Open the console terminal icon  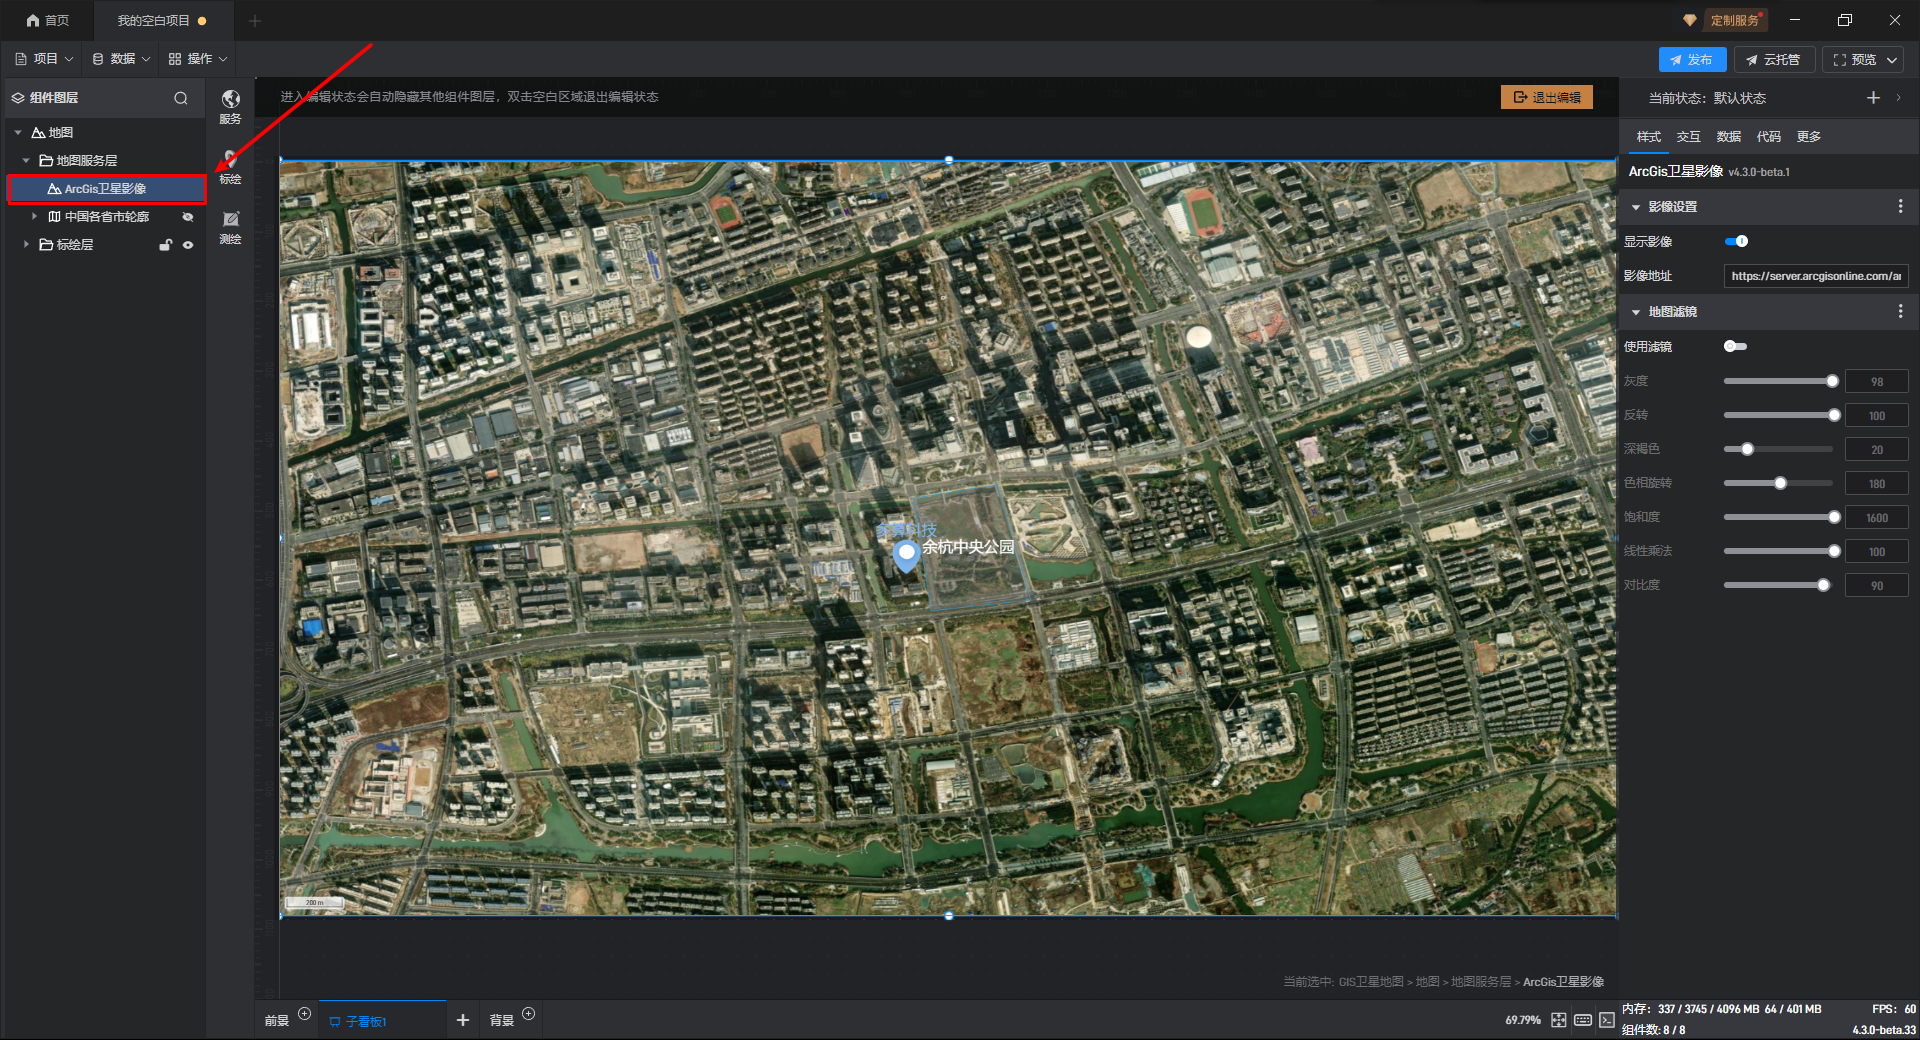point(1606,1020)
